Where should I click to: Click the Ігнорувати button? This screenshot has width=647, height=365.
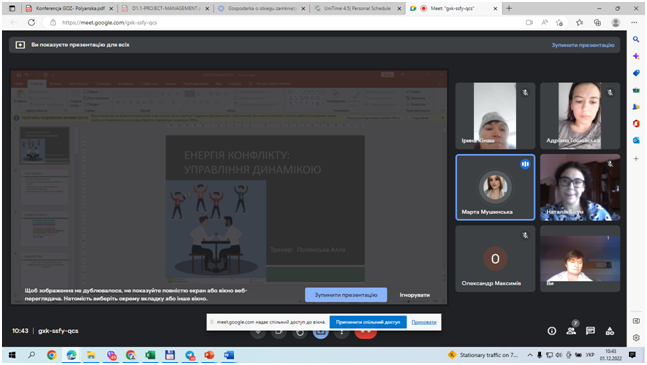pos(415,295)
